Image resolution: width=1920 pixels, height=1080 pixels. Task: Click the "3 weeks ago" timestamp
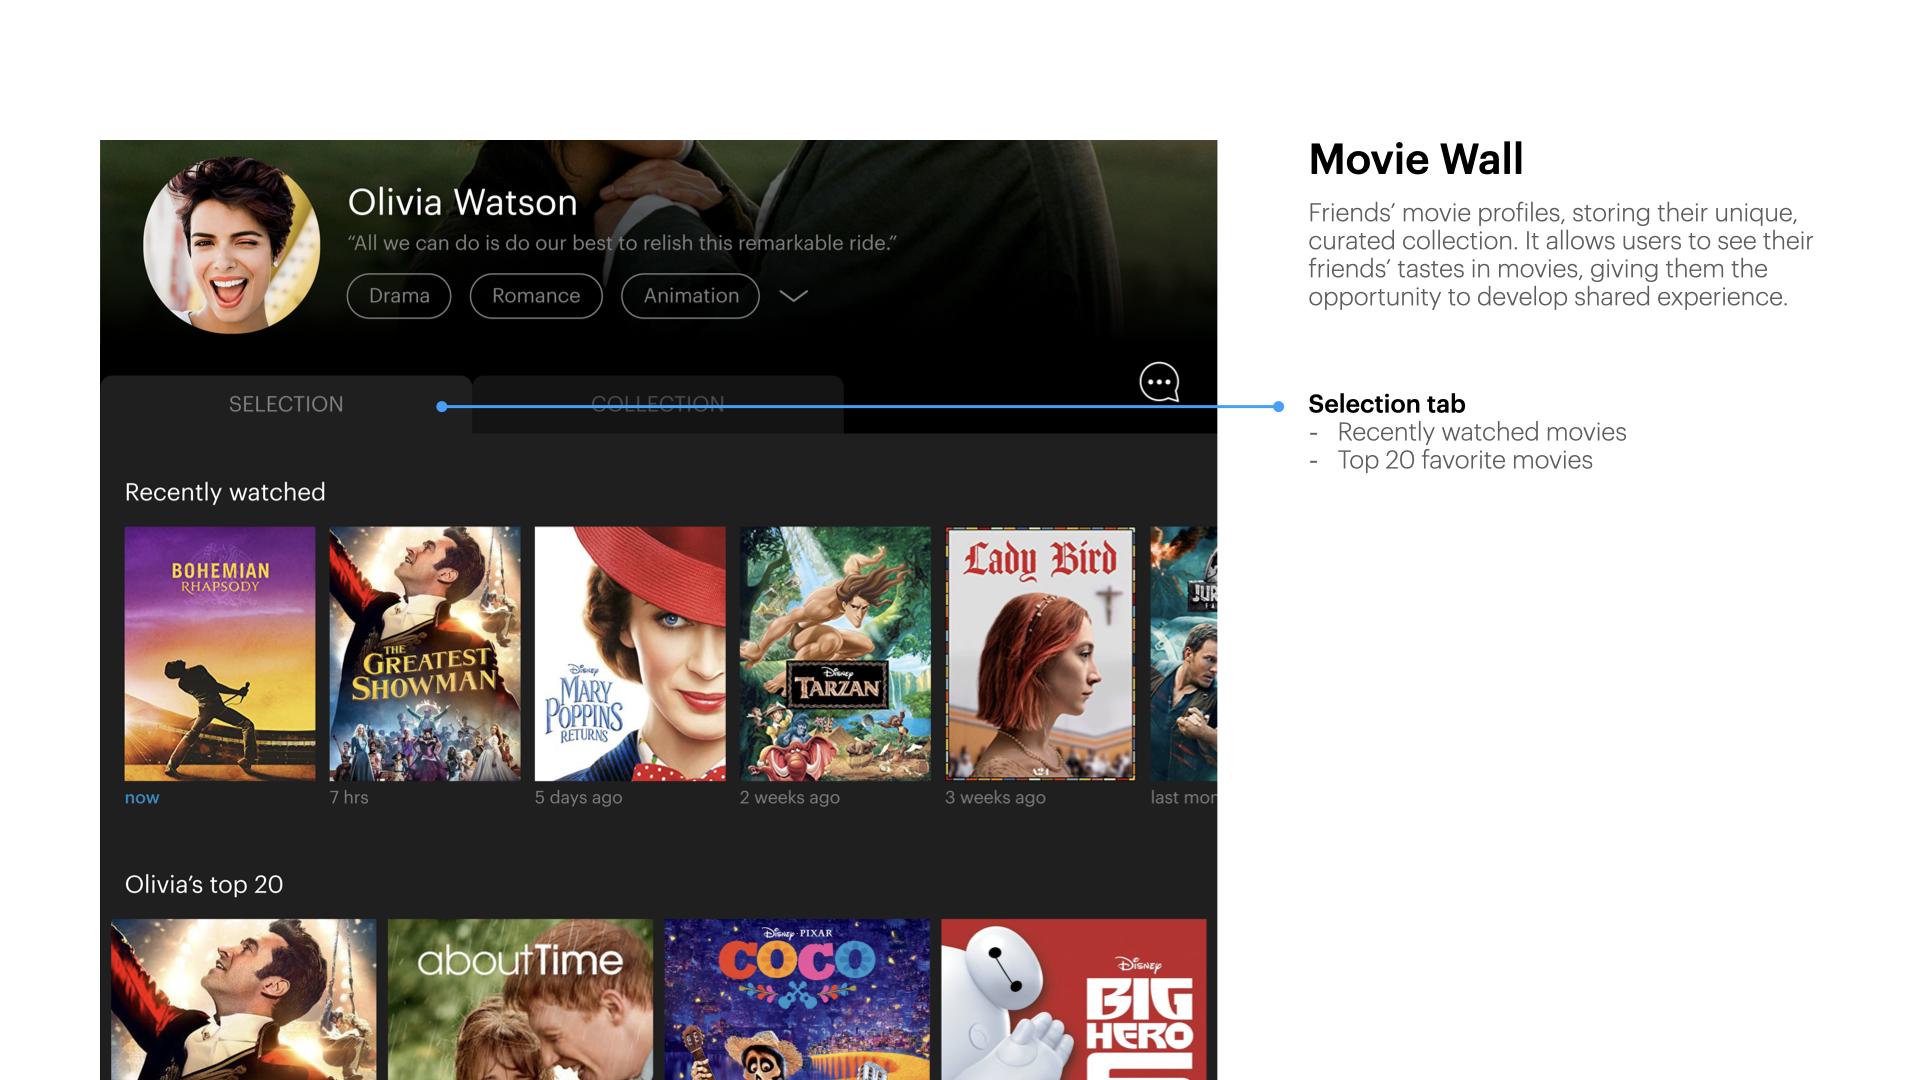(x=995, y=798)
